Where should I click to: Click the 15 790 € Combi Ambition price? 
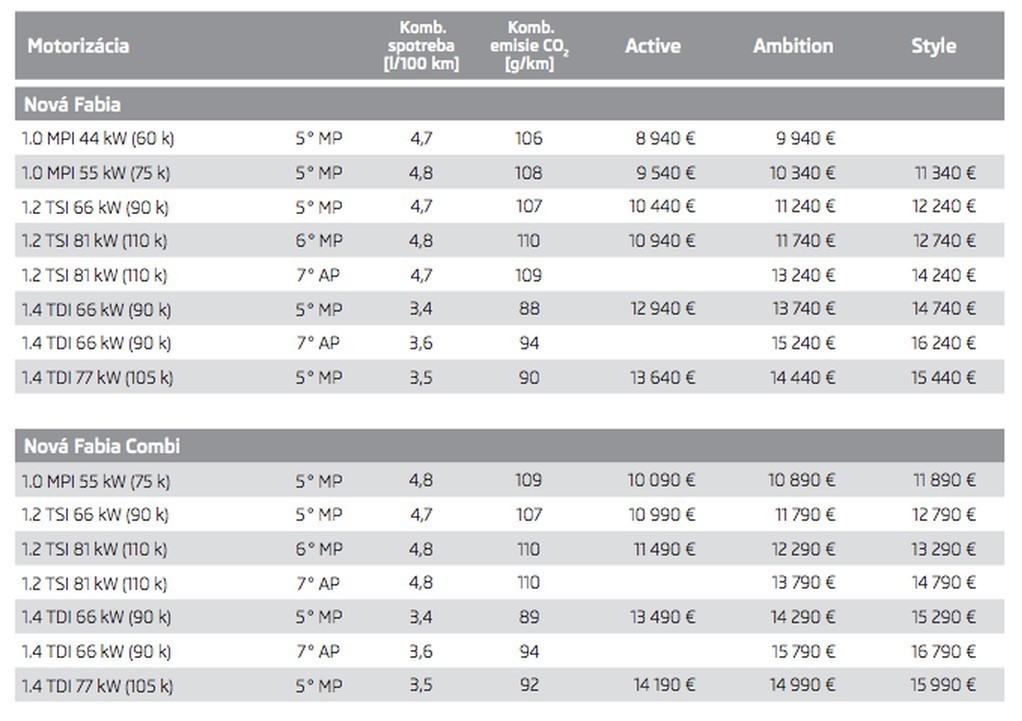(x=803, y=651)
